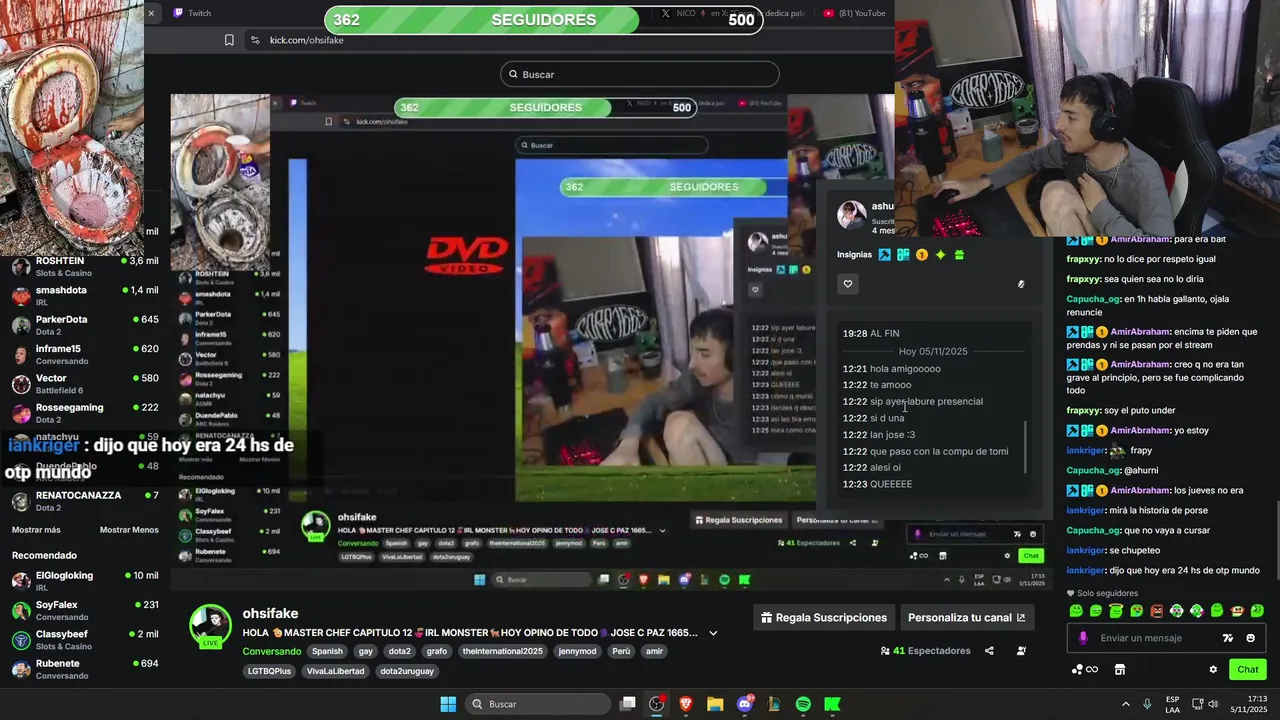The image size is (1280, 720).
Task: Click the Kick Buscar search field
Action: [640, 74]
